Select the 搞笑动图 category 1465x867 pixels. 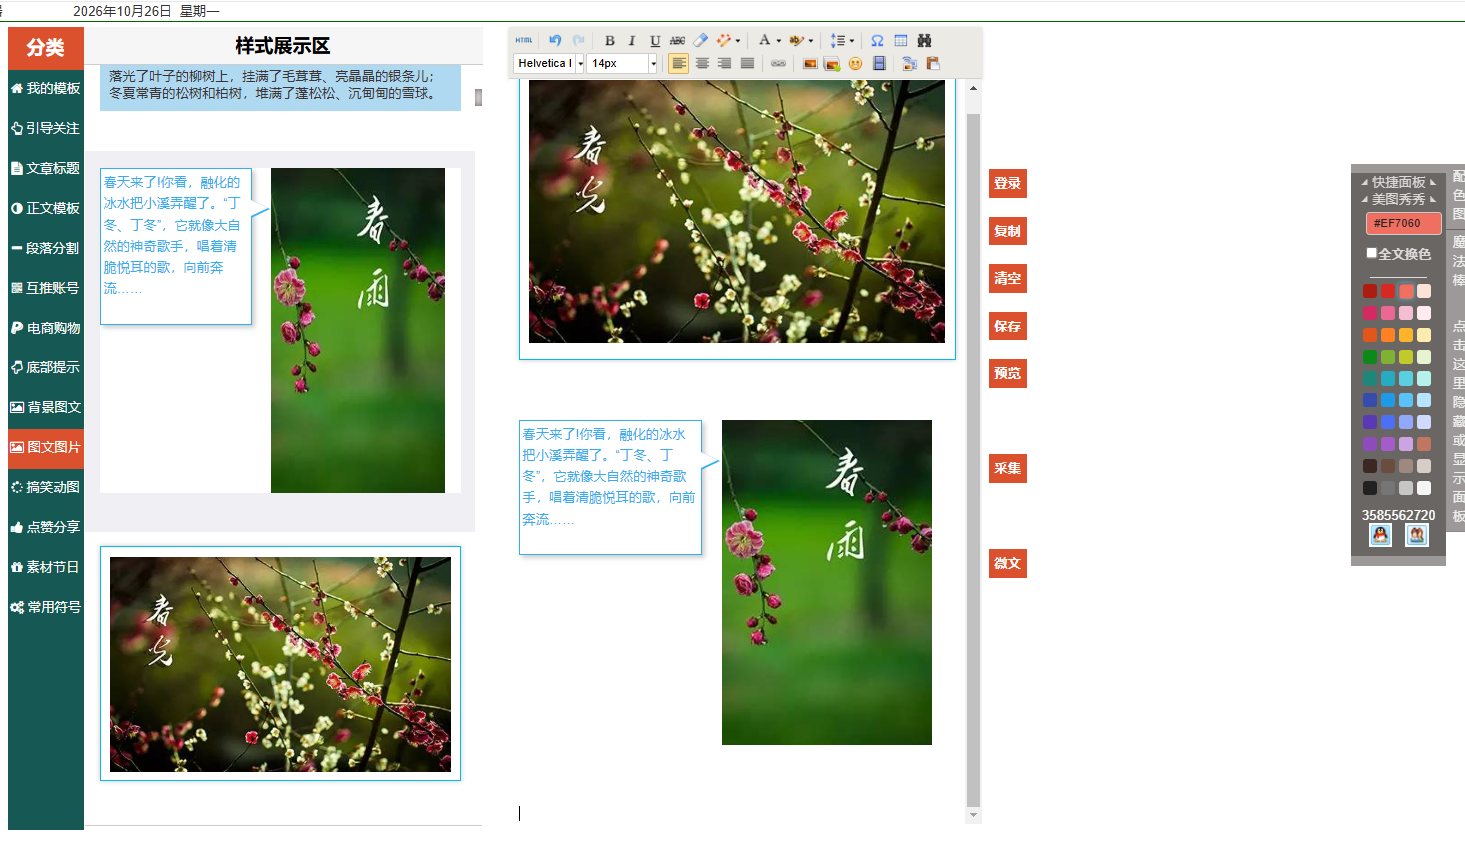point(46,487)
